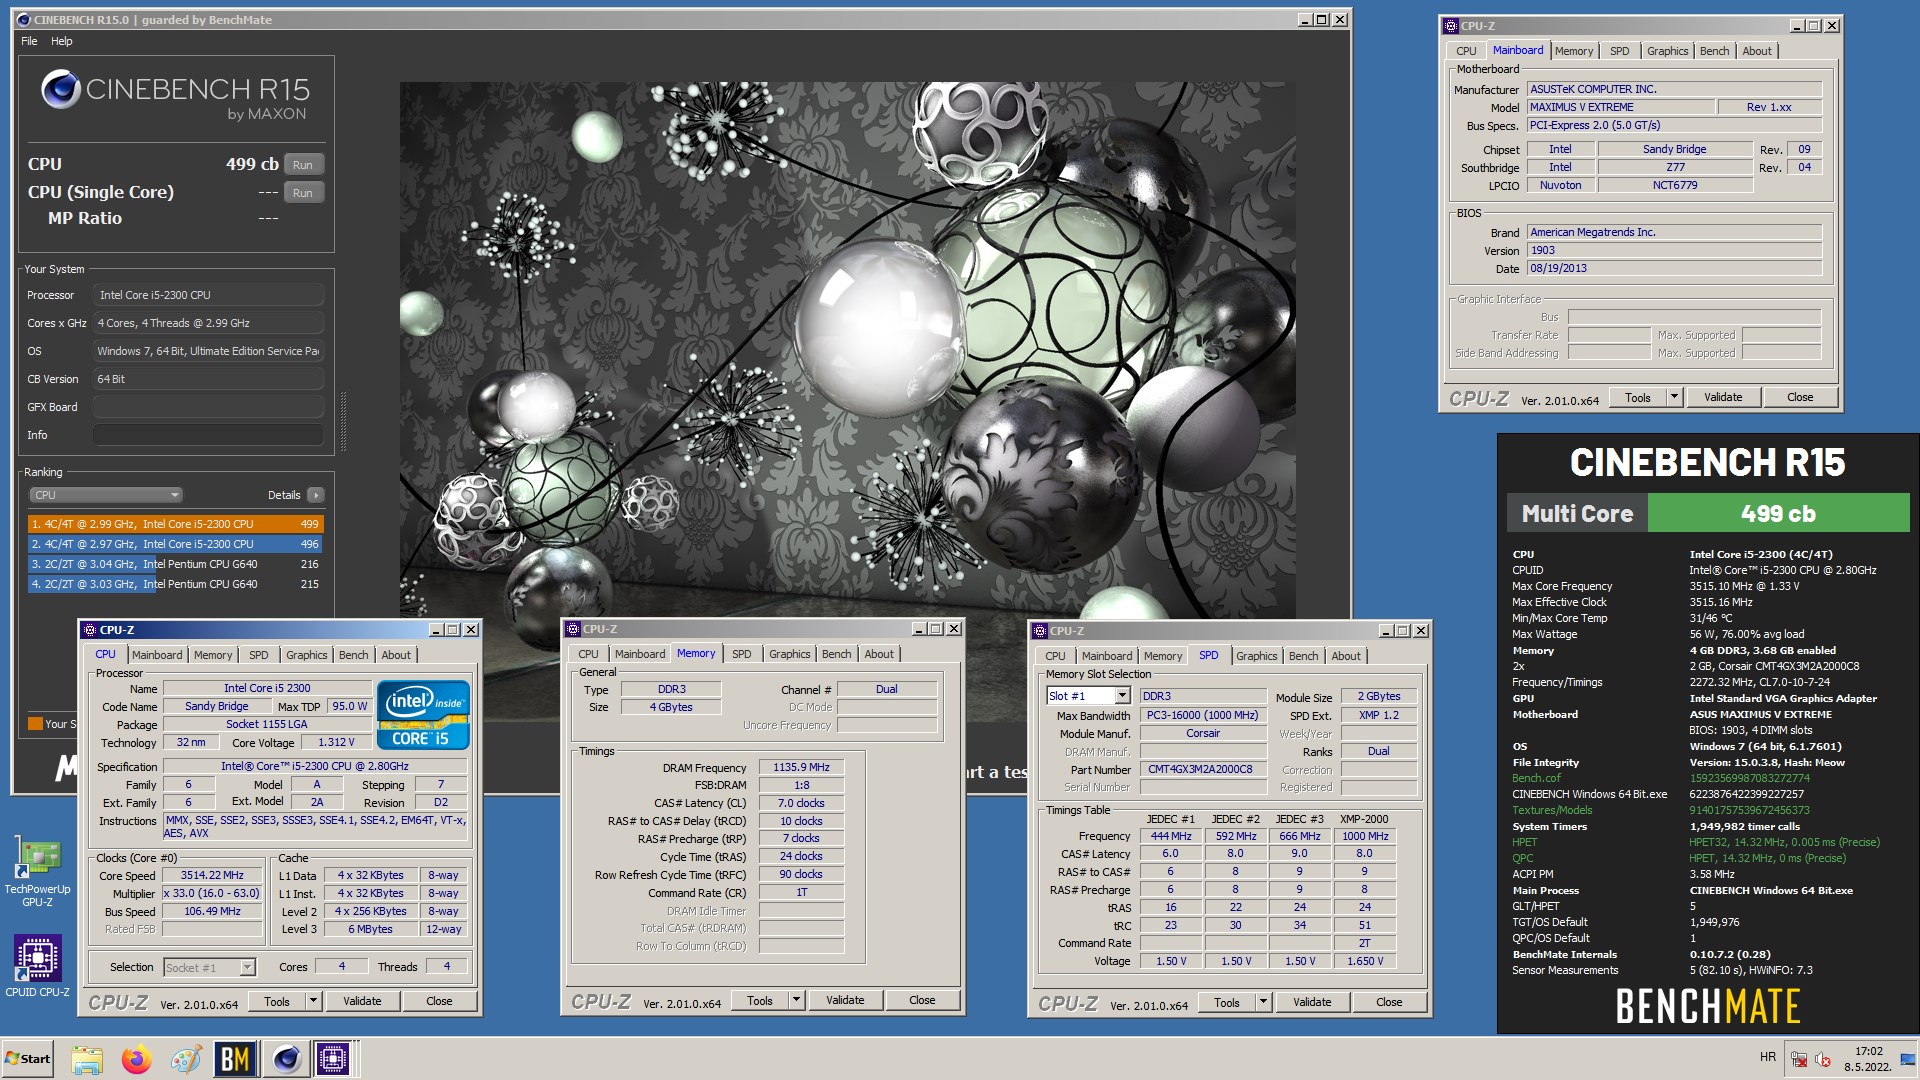
Task: Click the Info field in Cinebench
Action: pos(208,435)
